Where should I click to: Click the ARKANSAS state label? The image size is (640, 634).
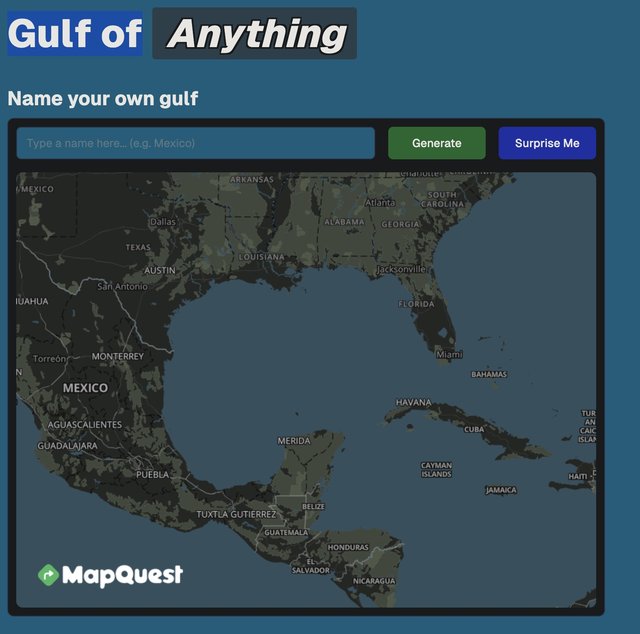tap(252, 179)
